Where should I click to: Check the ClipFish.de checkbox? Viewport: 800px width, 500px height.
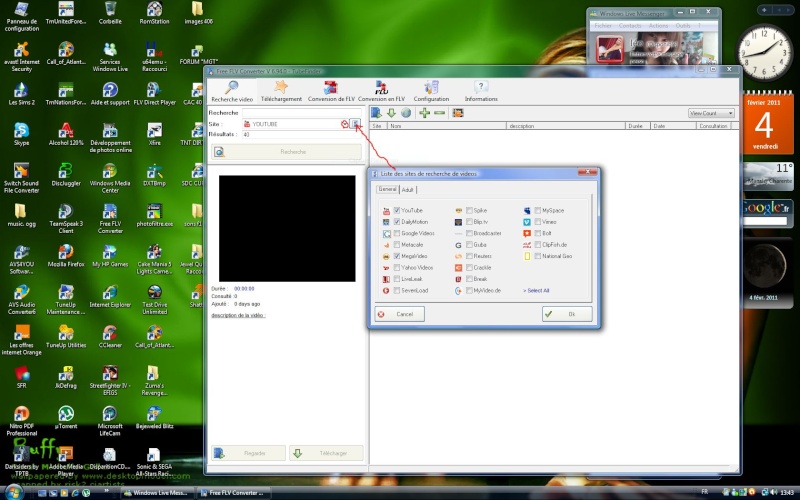coord(537,245)
